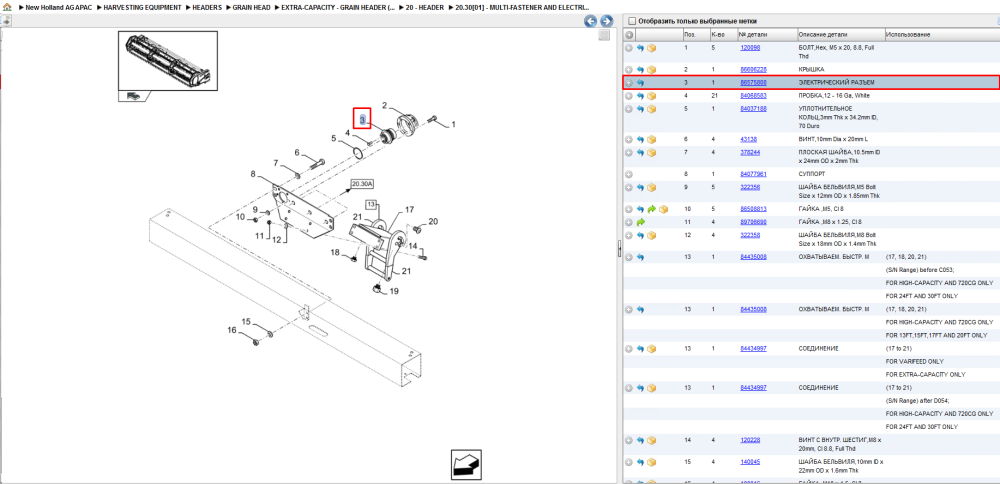Open the EXTRA-CAPACITY - GRAIN HEADER breadcrumb
Viewport: 1000px width, 484px height.
click(338, 7)
